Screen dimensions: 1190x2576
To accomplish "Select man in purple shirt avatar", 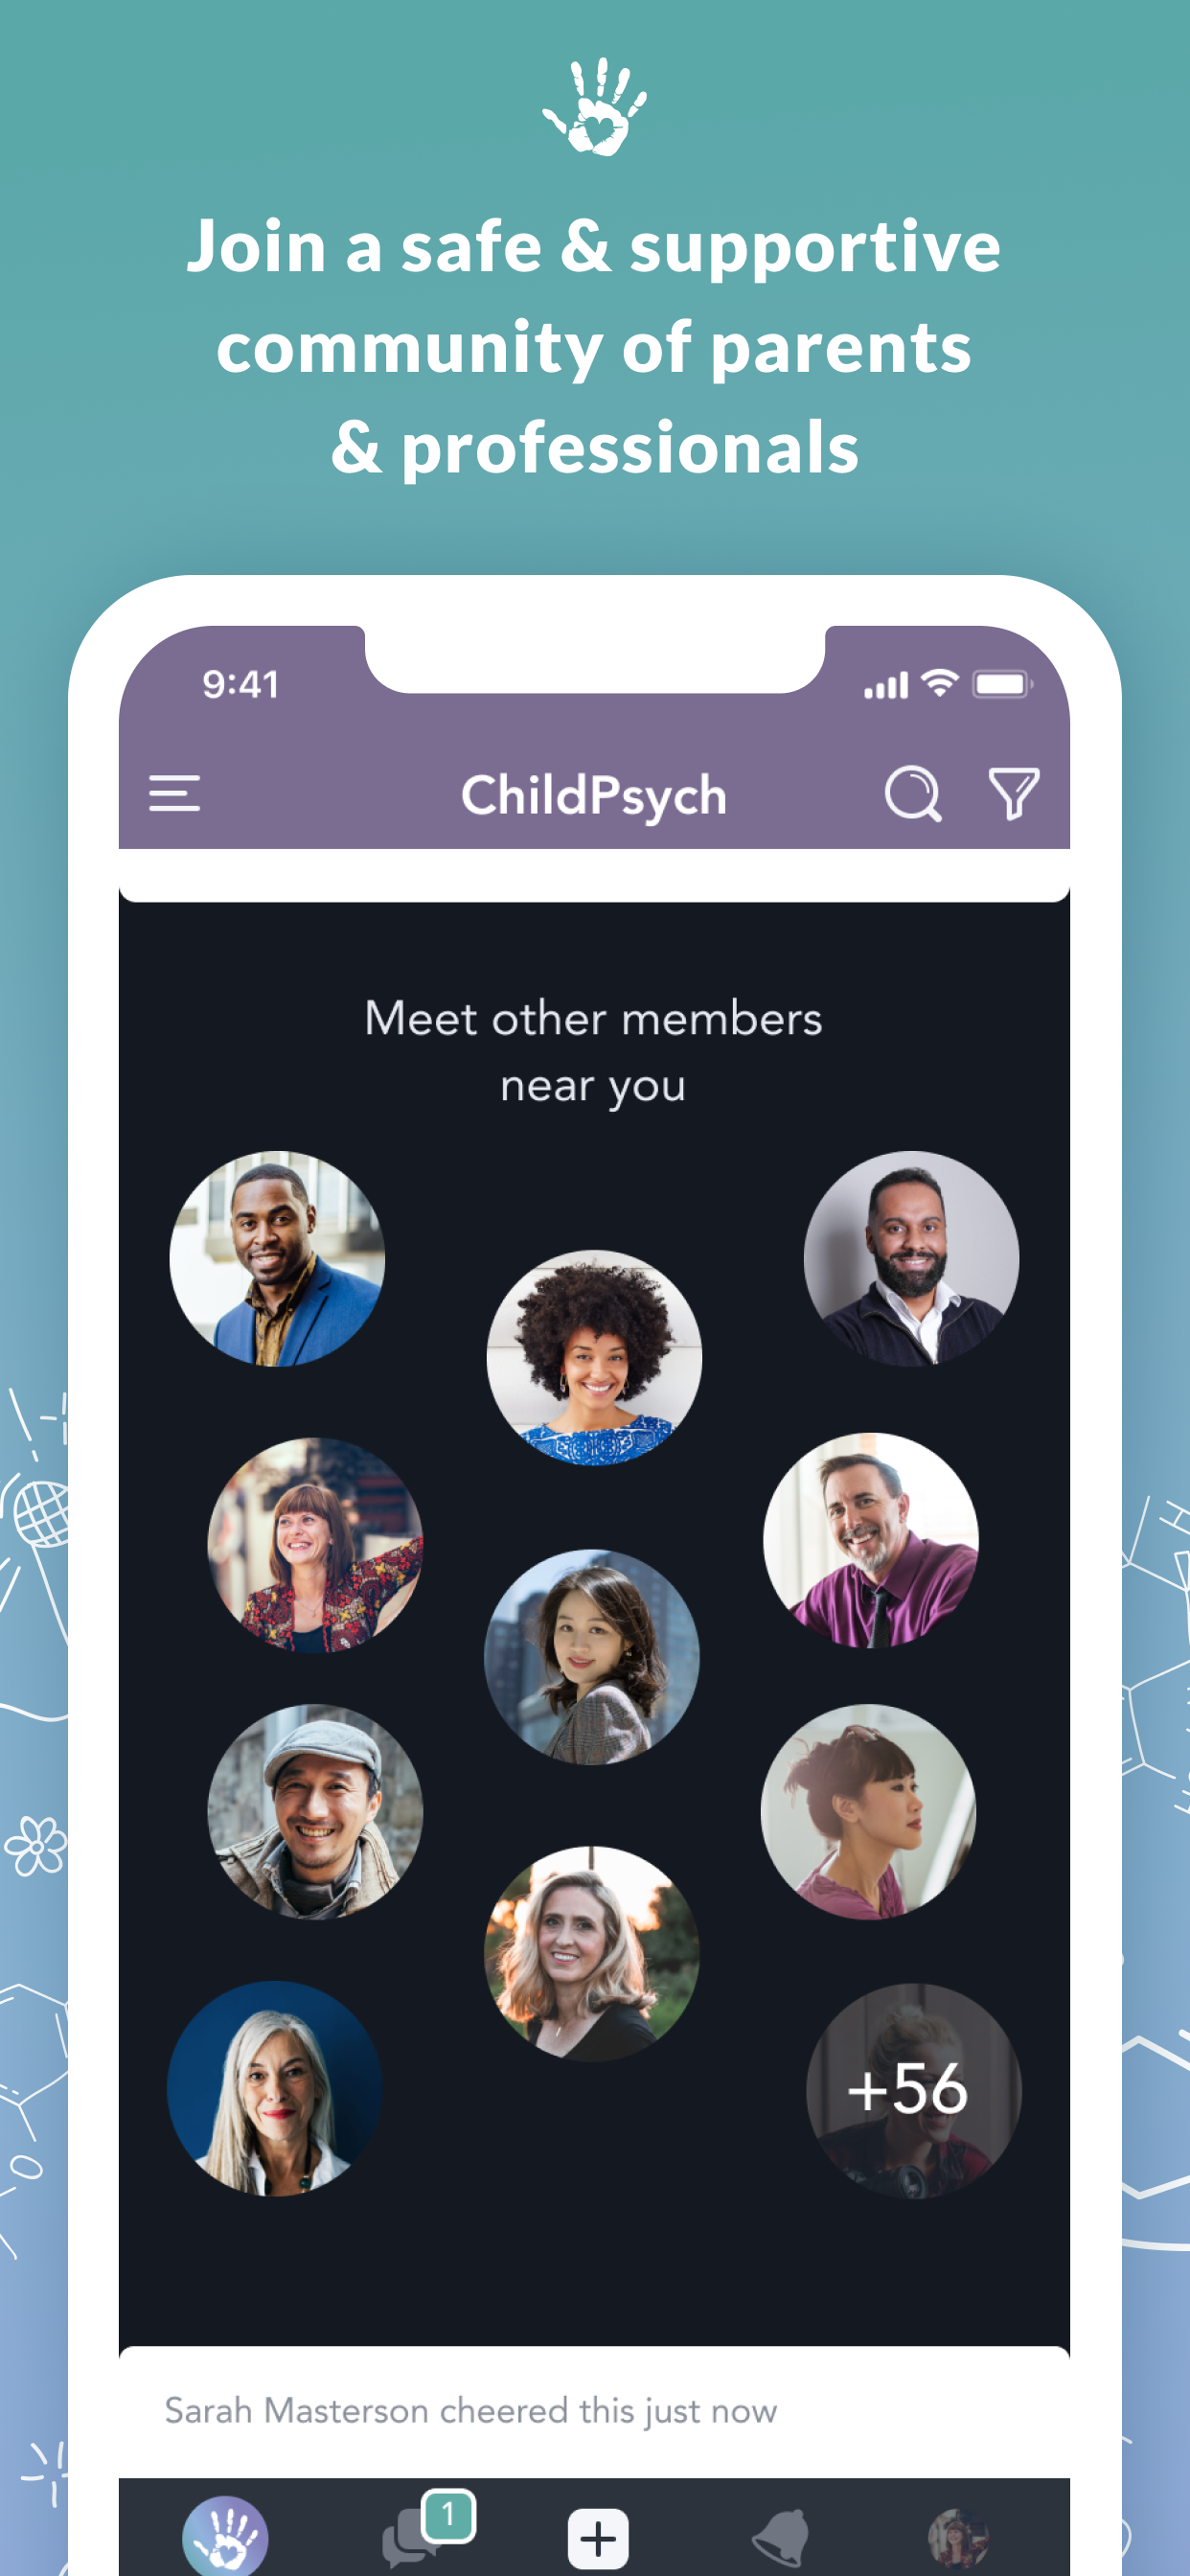I will [x=870, y=1540].
